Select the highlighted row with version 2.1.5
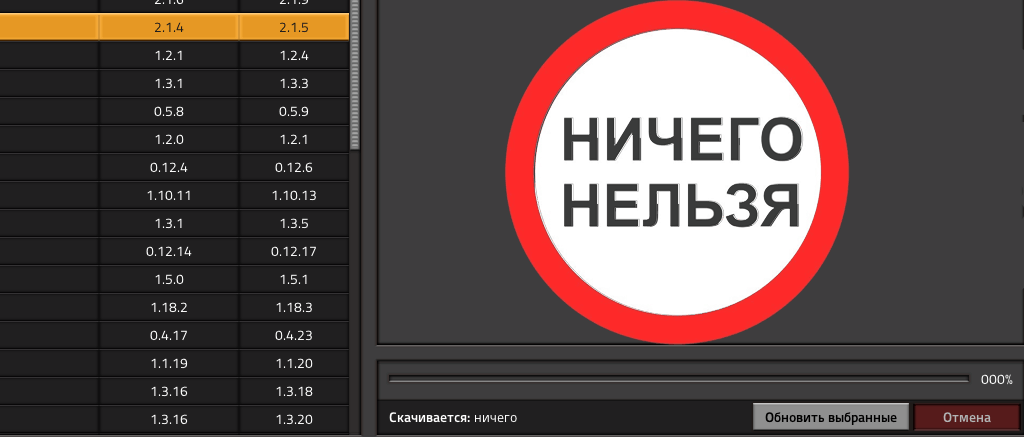The image size is (1024, 437). [293, 27]
